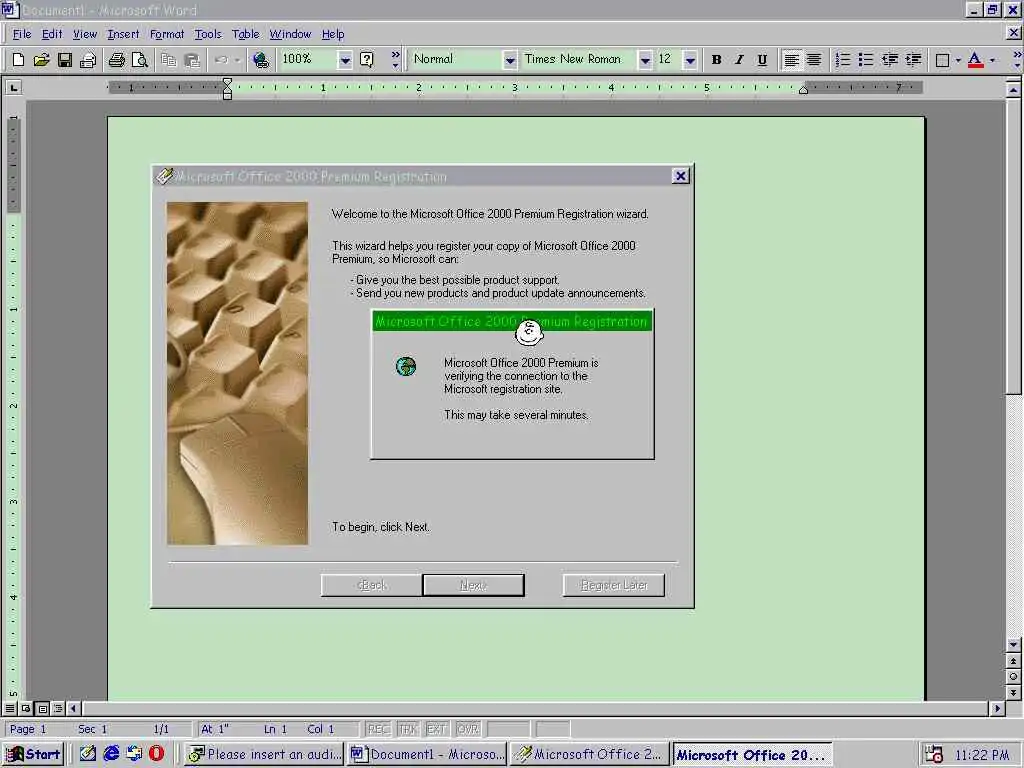This screenshot has height=768, width=1024.
Task: Toggle TRK track changes status
Action: coord(408,729)
